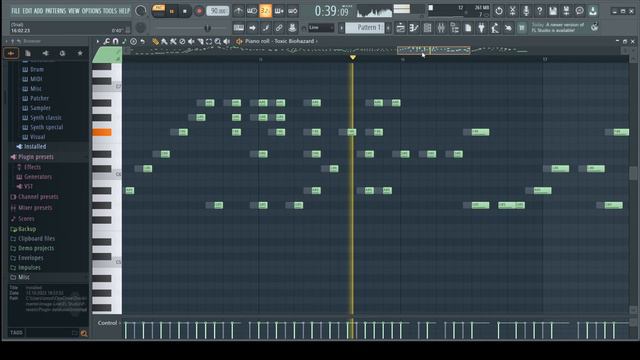Open the Playlist view icon

[400, 28]
